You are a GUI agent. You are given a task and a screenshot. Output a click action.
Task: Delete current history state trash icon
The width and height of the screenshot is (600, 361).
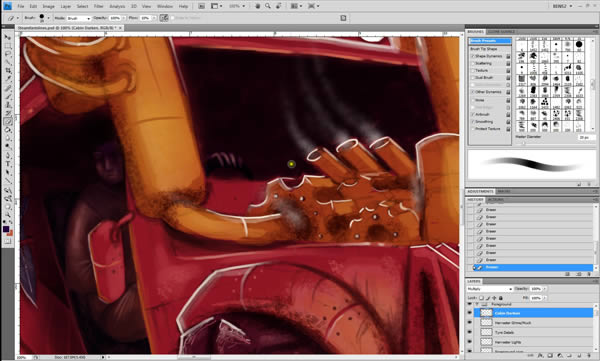589,274
